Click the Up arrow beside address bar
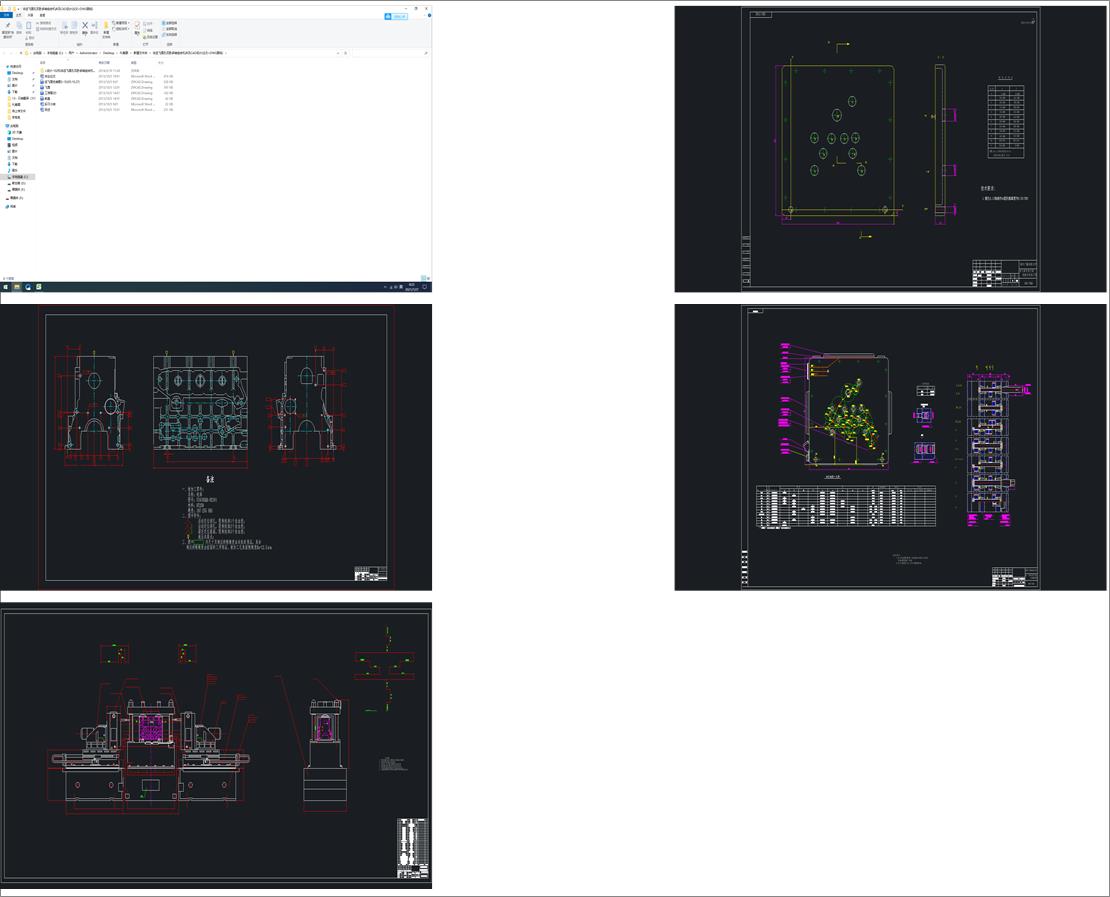Viewport: 1110px width, 897px height. tap(21, 53)
